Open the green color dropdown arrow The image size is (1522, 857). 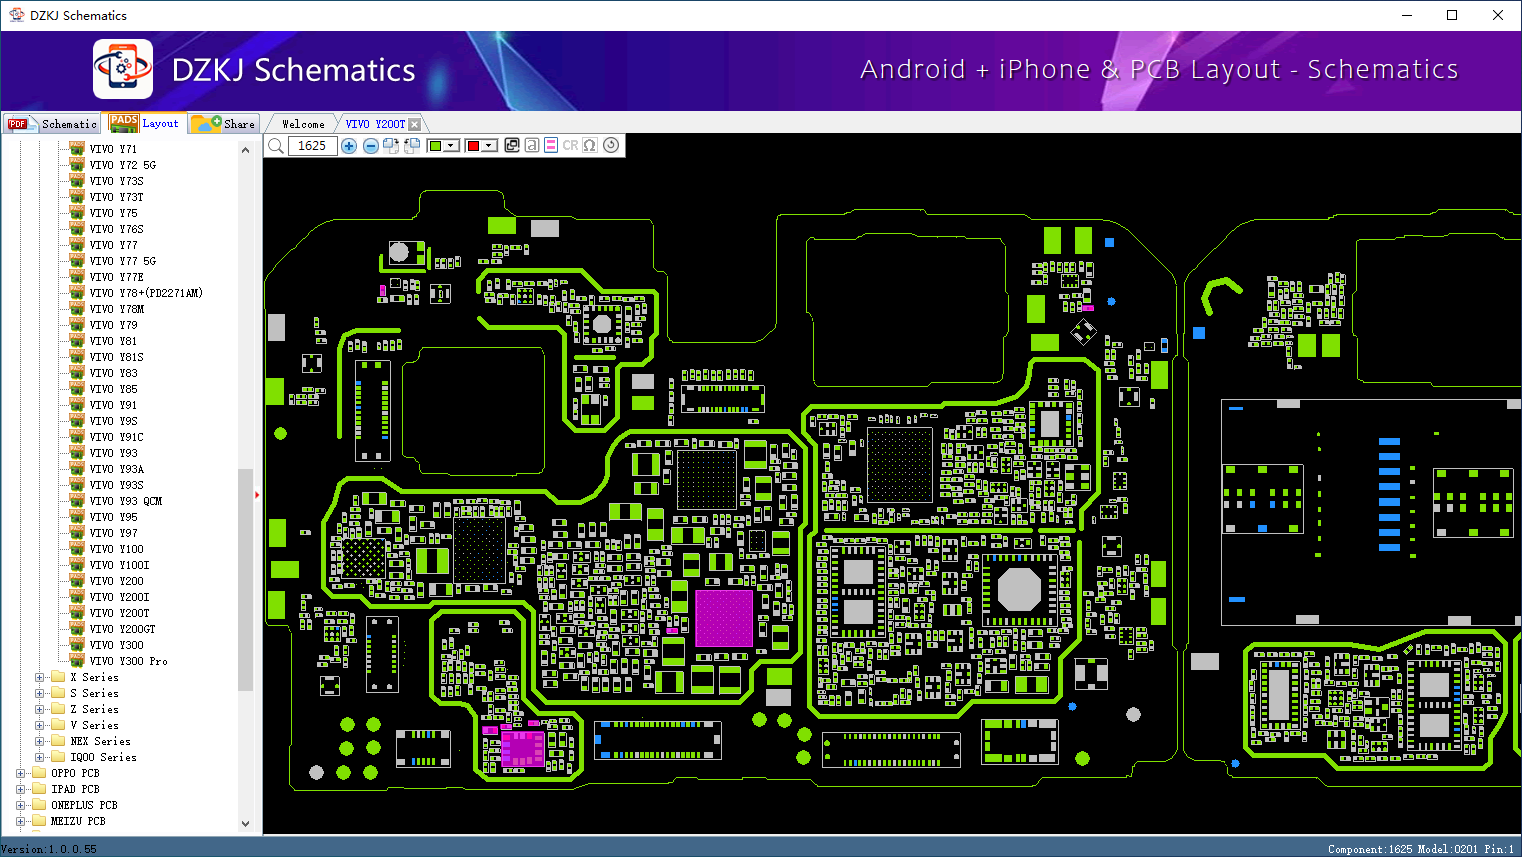point(452,146)
